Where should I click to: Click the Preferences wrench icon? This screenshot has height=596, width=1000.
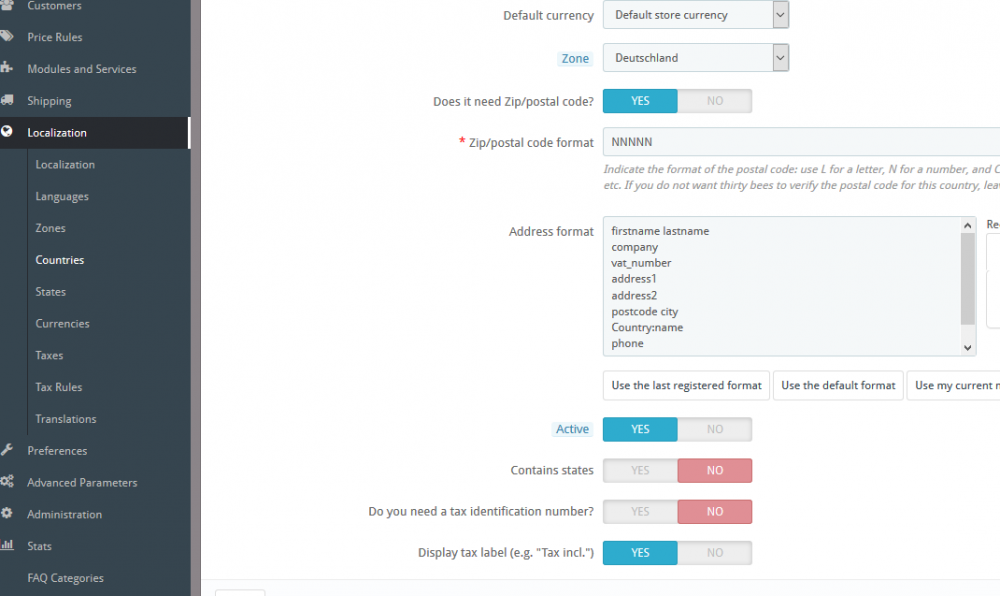click(x=7, y=450)
